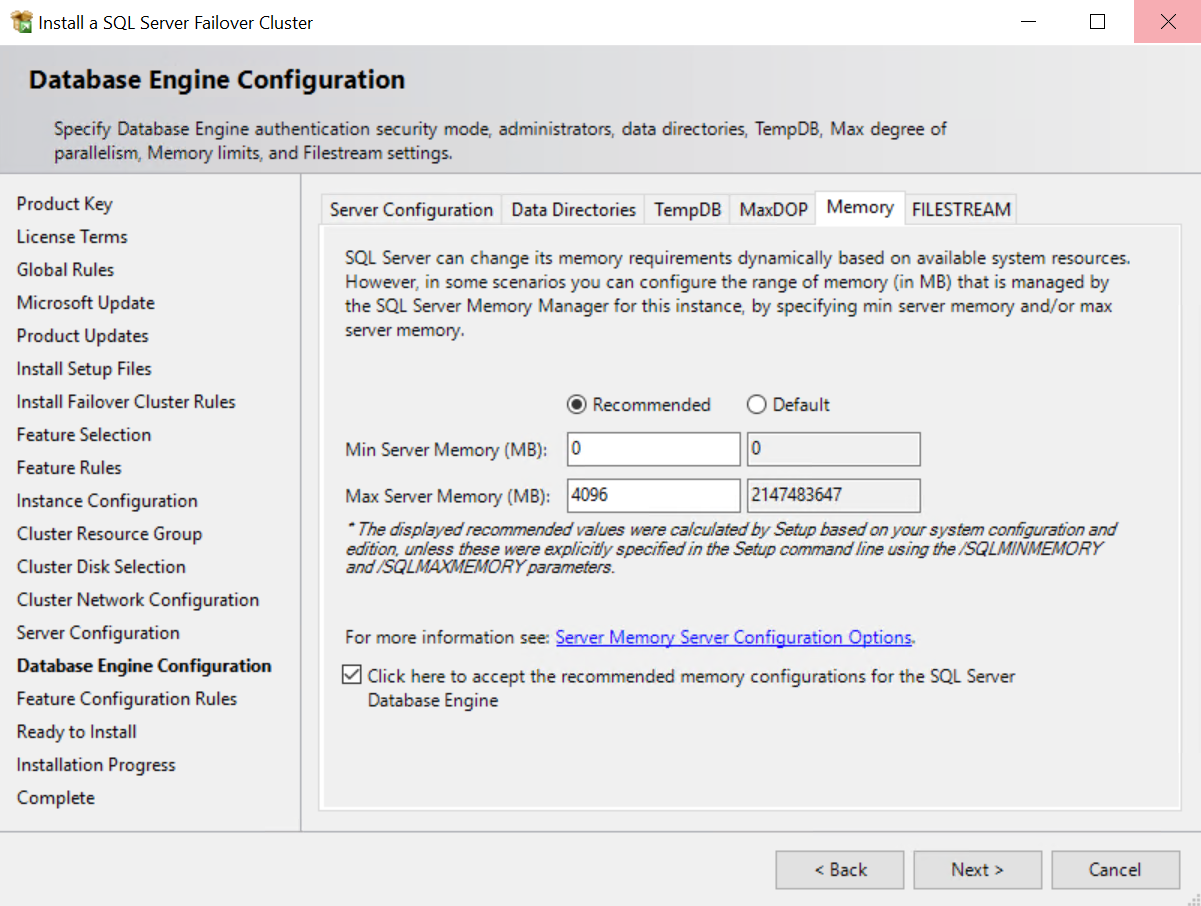This screenshot has width=1201, height=906.
Task: Open the Data Directories tab
Action: (572, 208)
